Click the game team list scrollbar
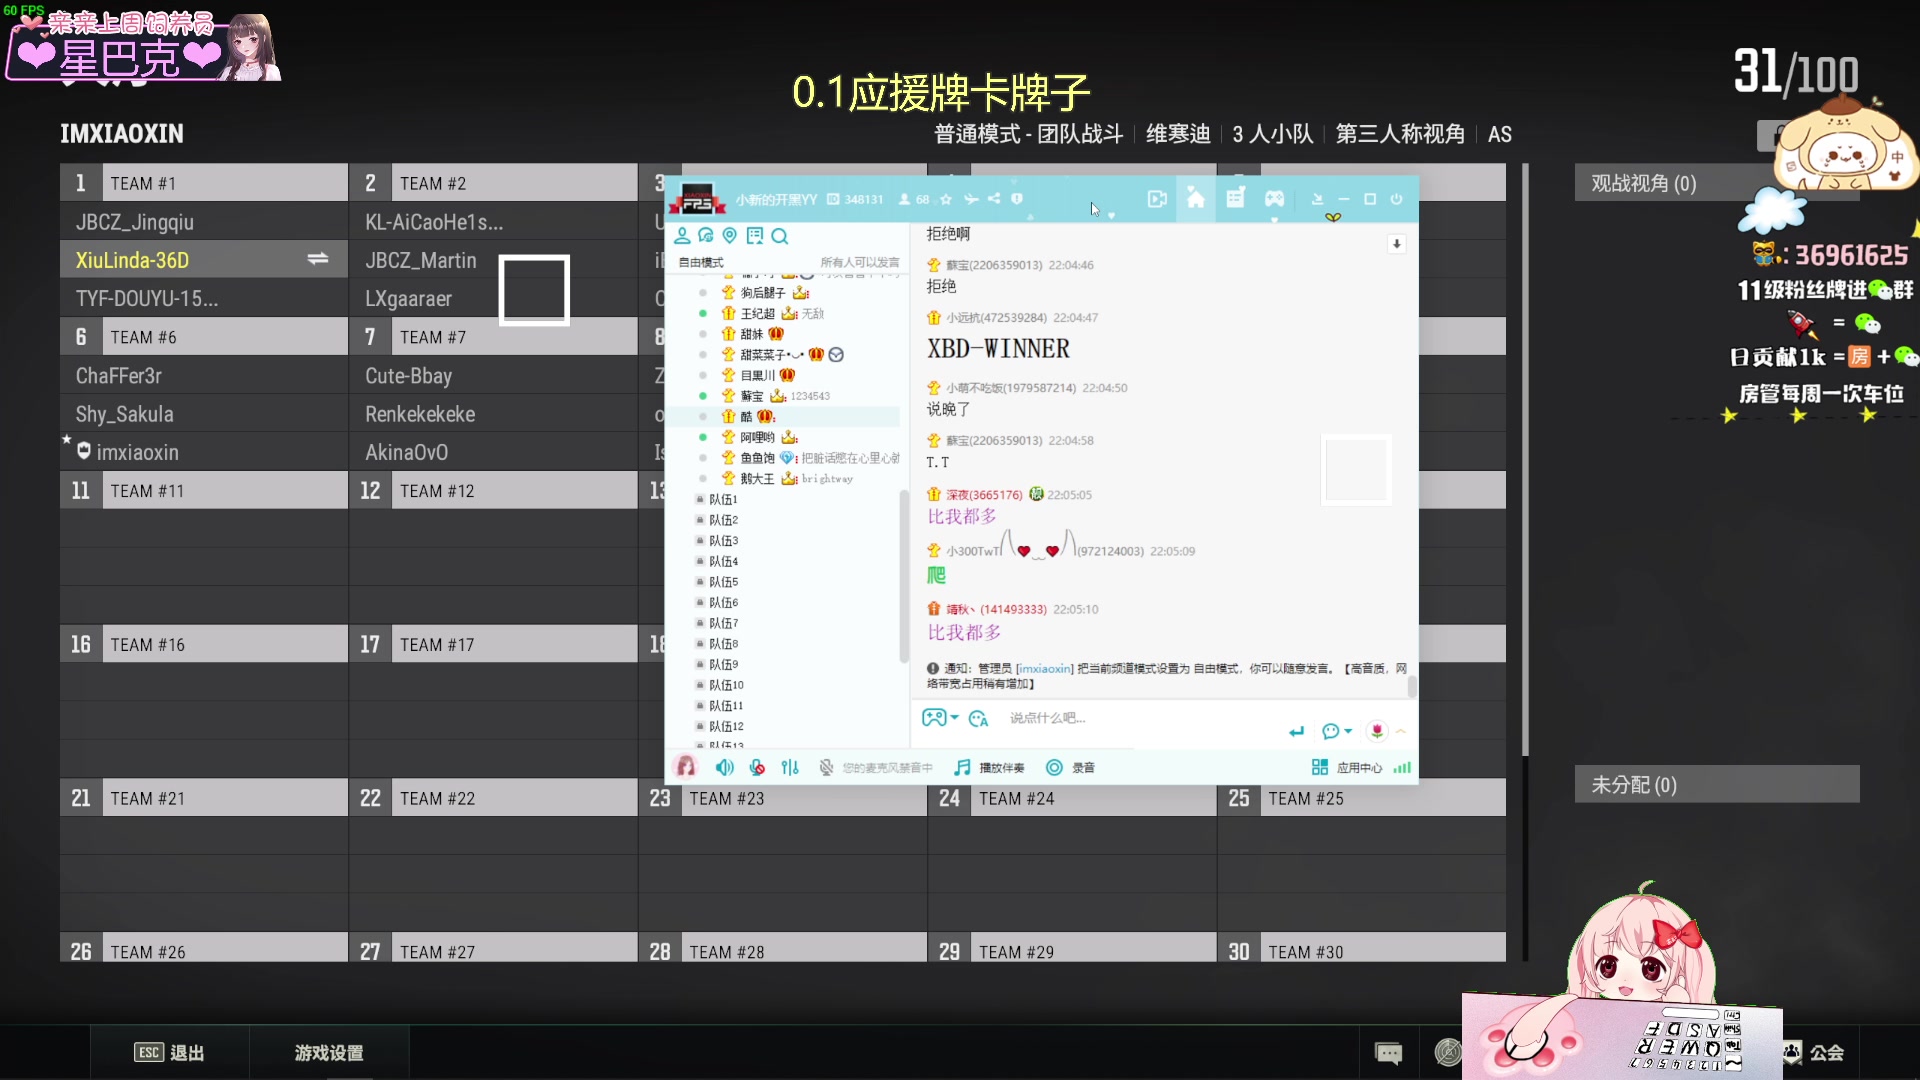This screenshot has width=1920, height=1080. (1525, 460)
